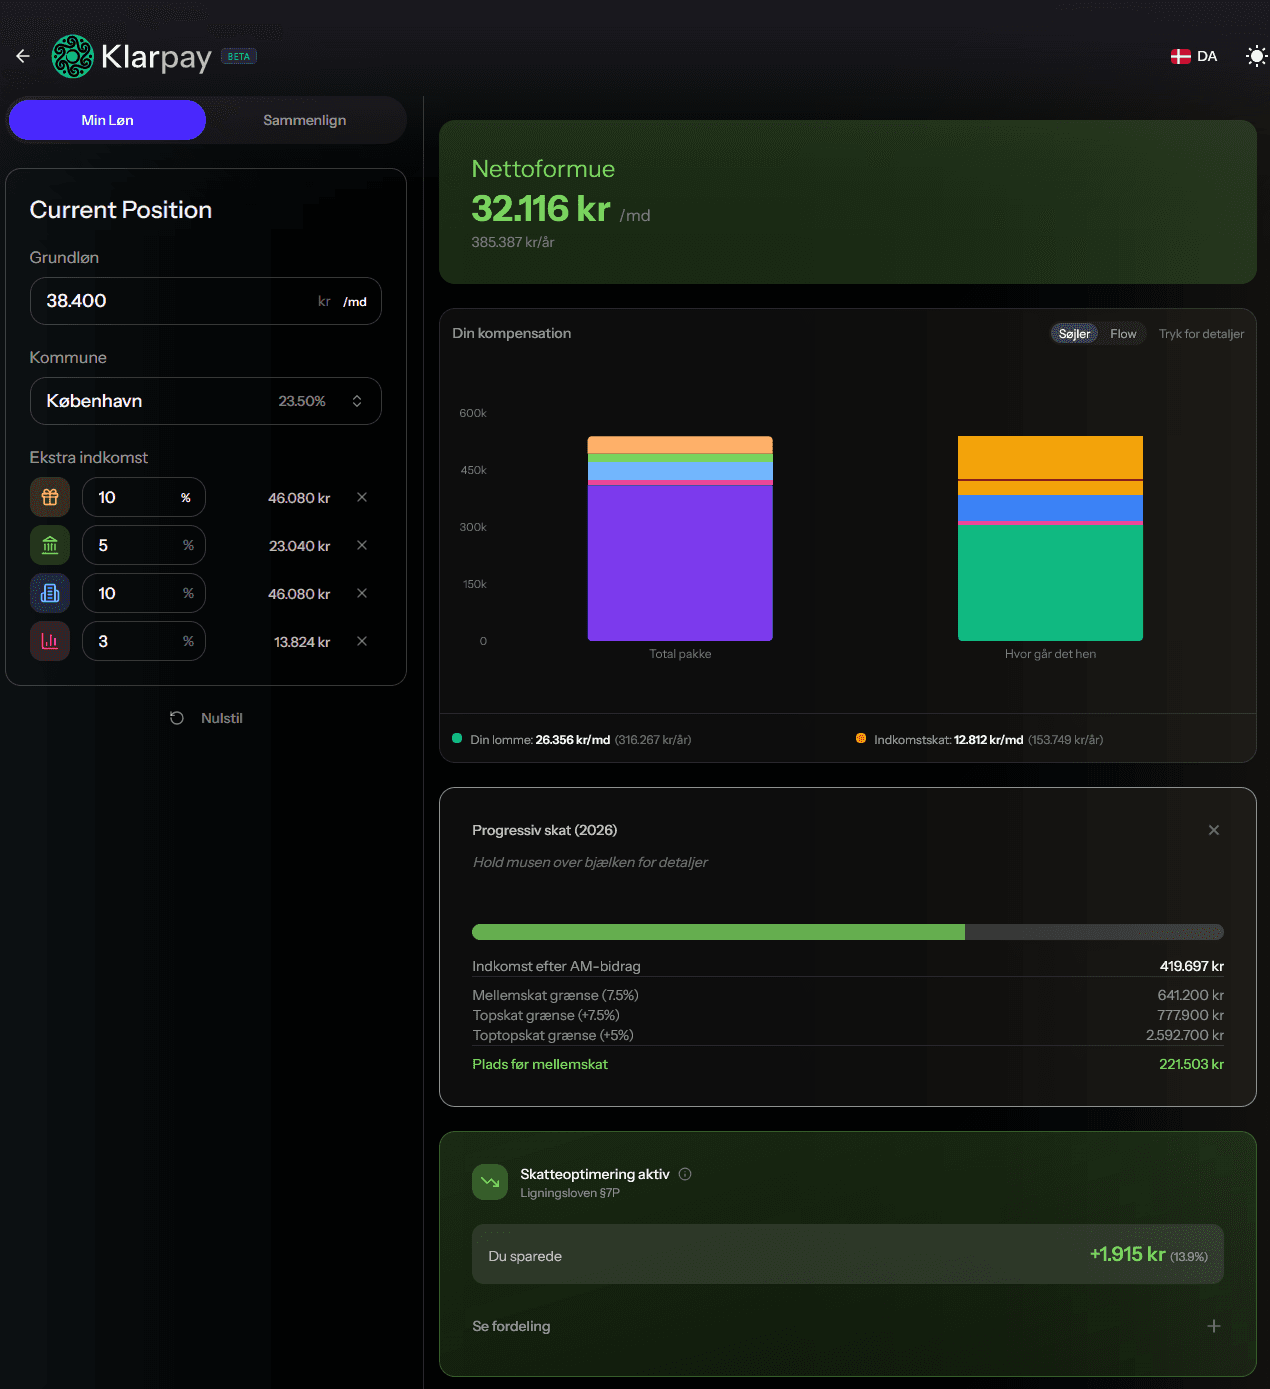Click the progressive tax progress bar
The height and width of the screenshot is (1389, 1270).
[x=847, y=932]
